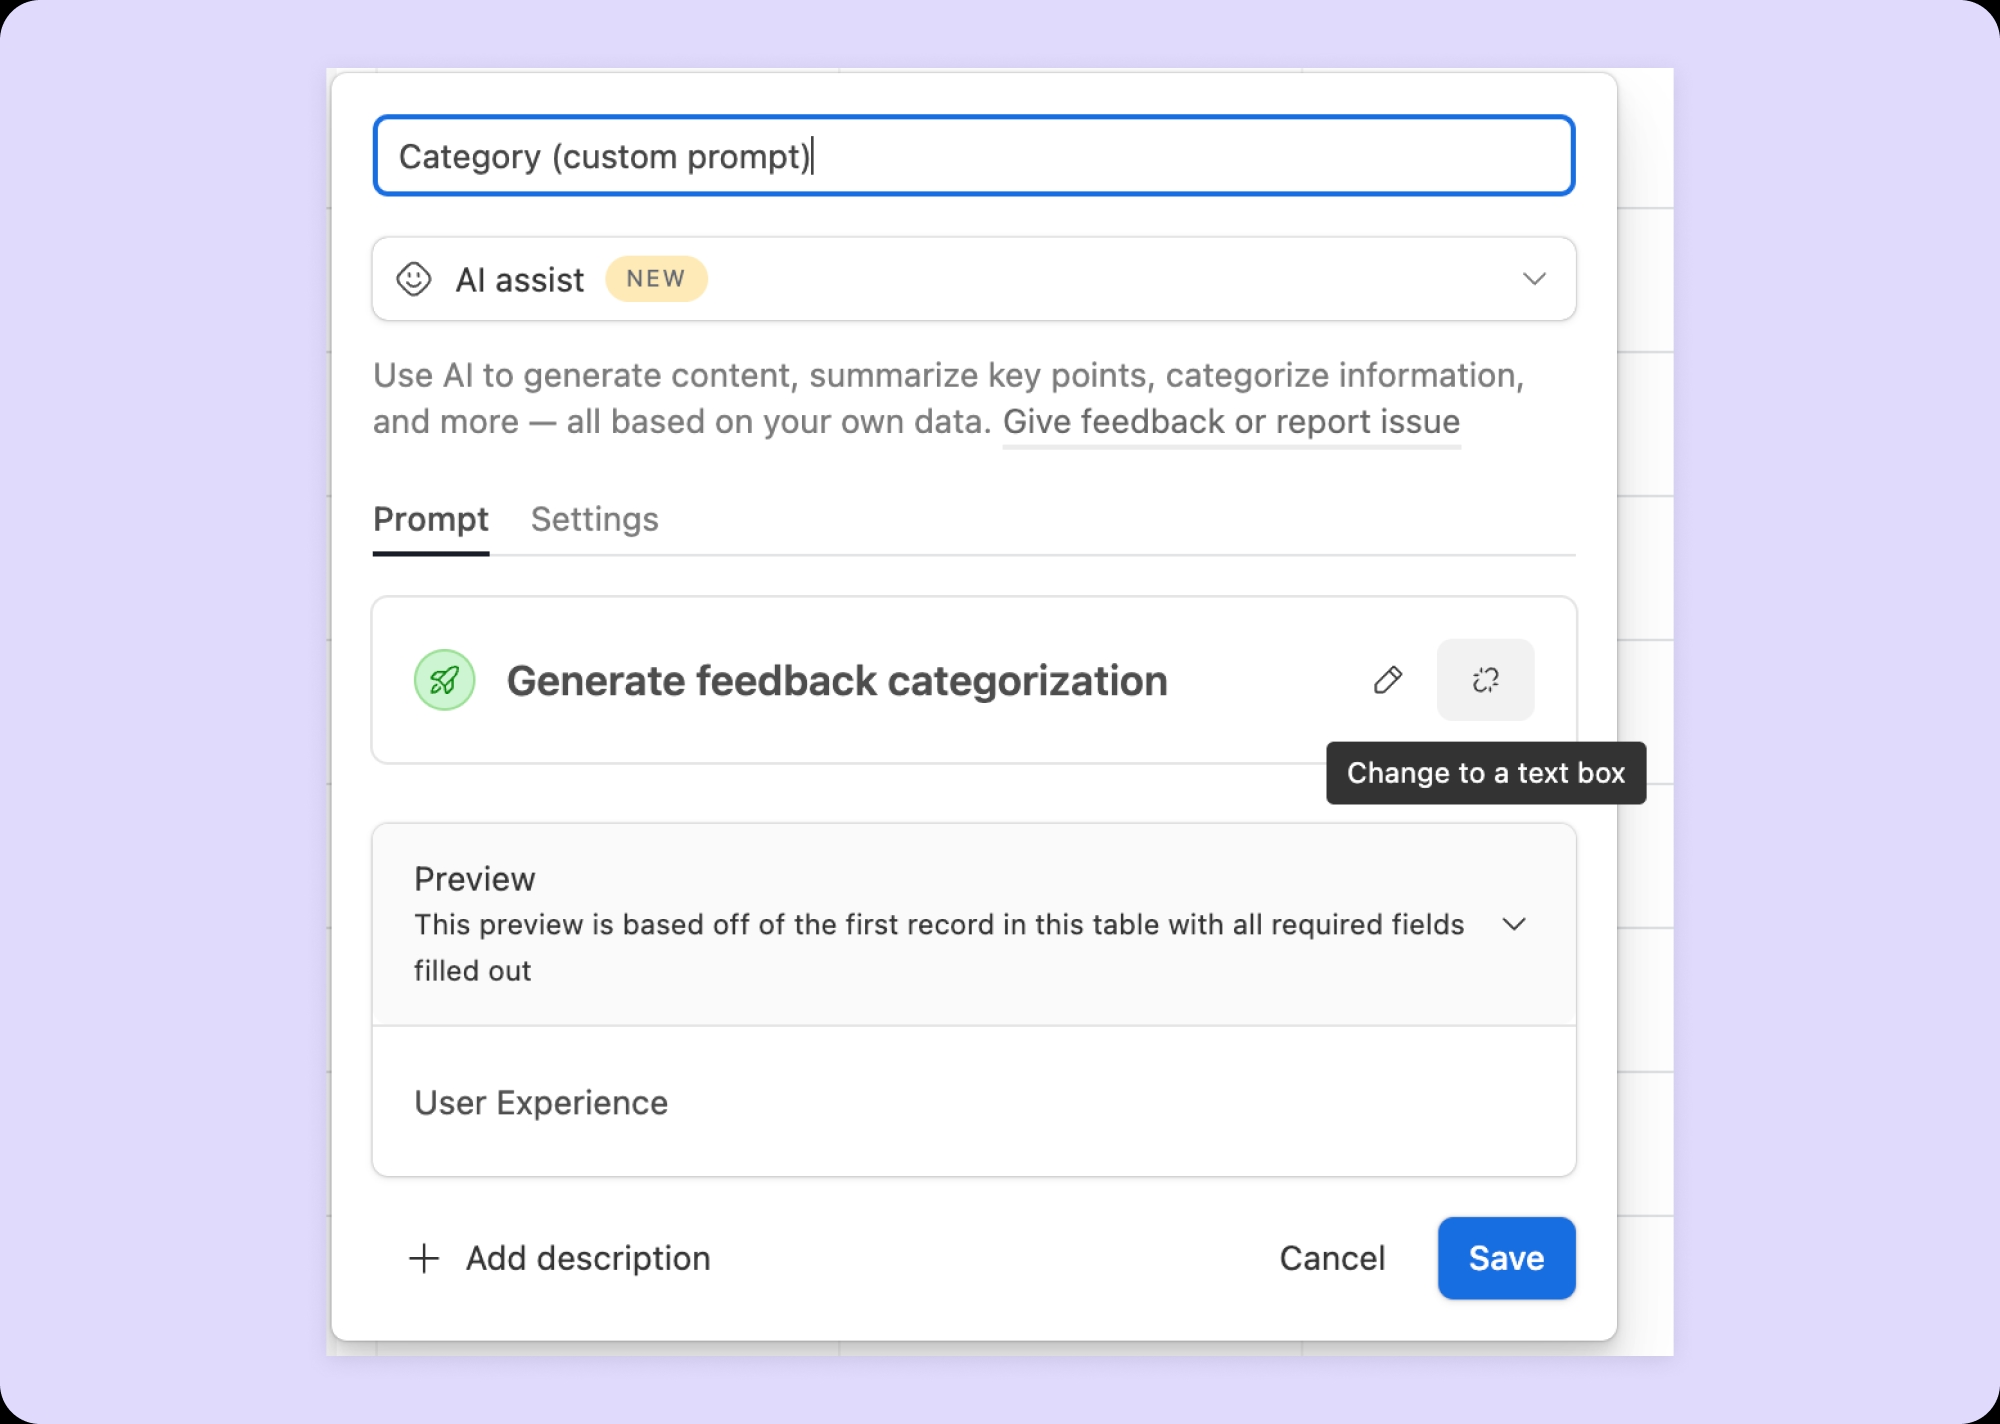Edit the prompt with the pencil icon
The height and width of the screenshot is (1424, 2000).
pos(1388,680)
